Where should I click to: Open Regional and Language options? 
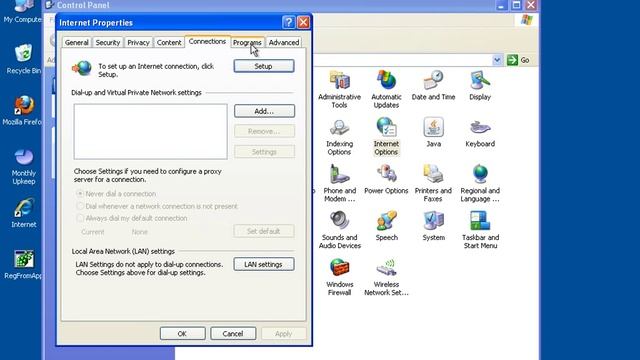click(480, 183)
